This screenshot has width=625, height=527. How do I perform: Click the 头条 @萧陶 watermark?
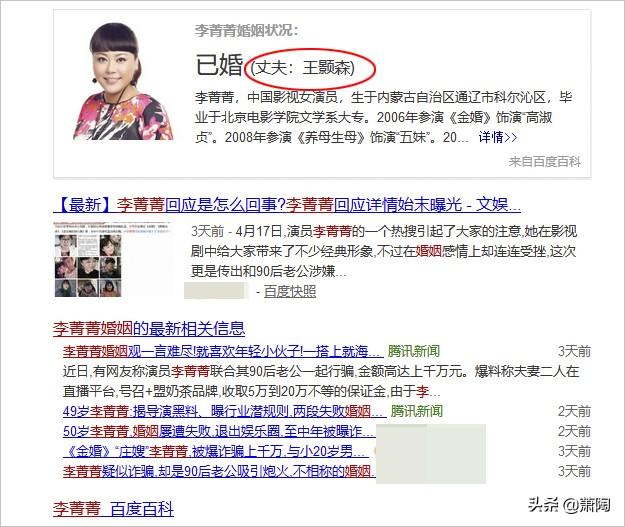point(569,505)
